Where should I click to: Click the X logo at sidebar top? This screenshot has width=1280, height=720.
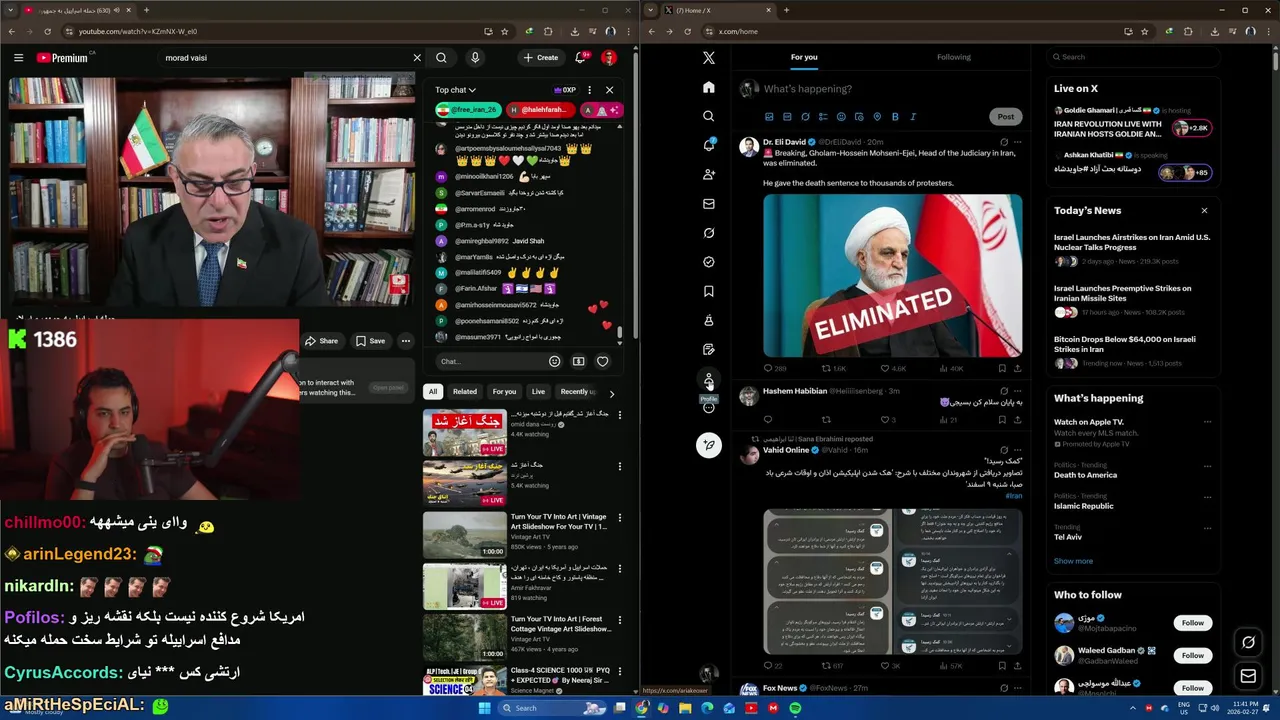pos(709,58)
